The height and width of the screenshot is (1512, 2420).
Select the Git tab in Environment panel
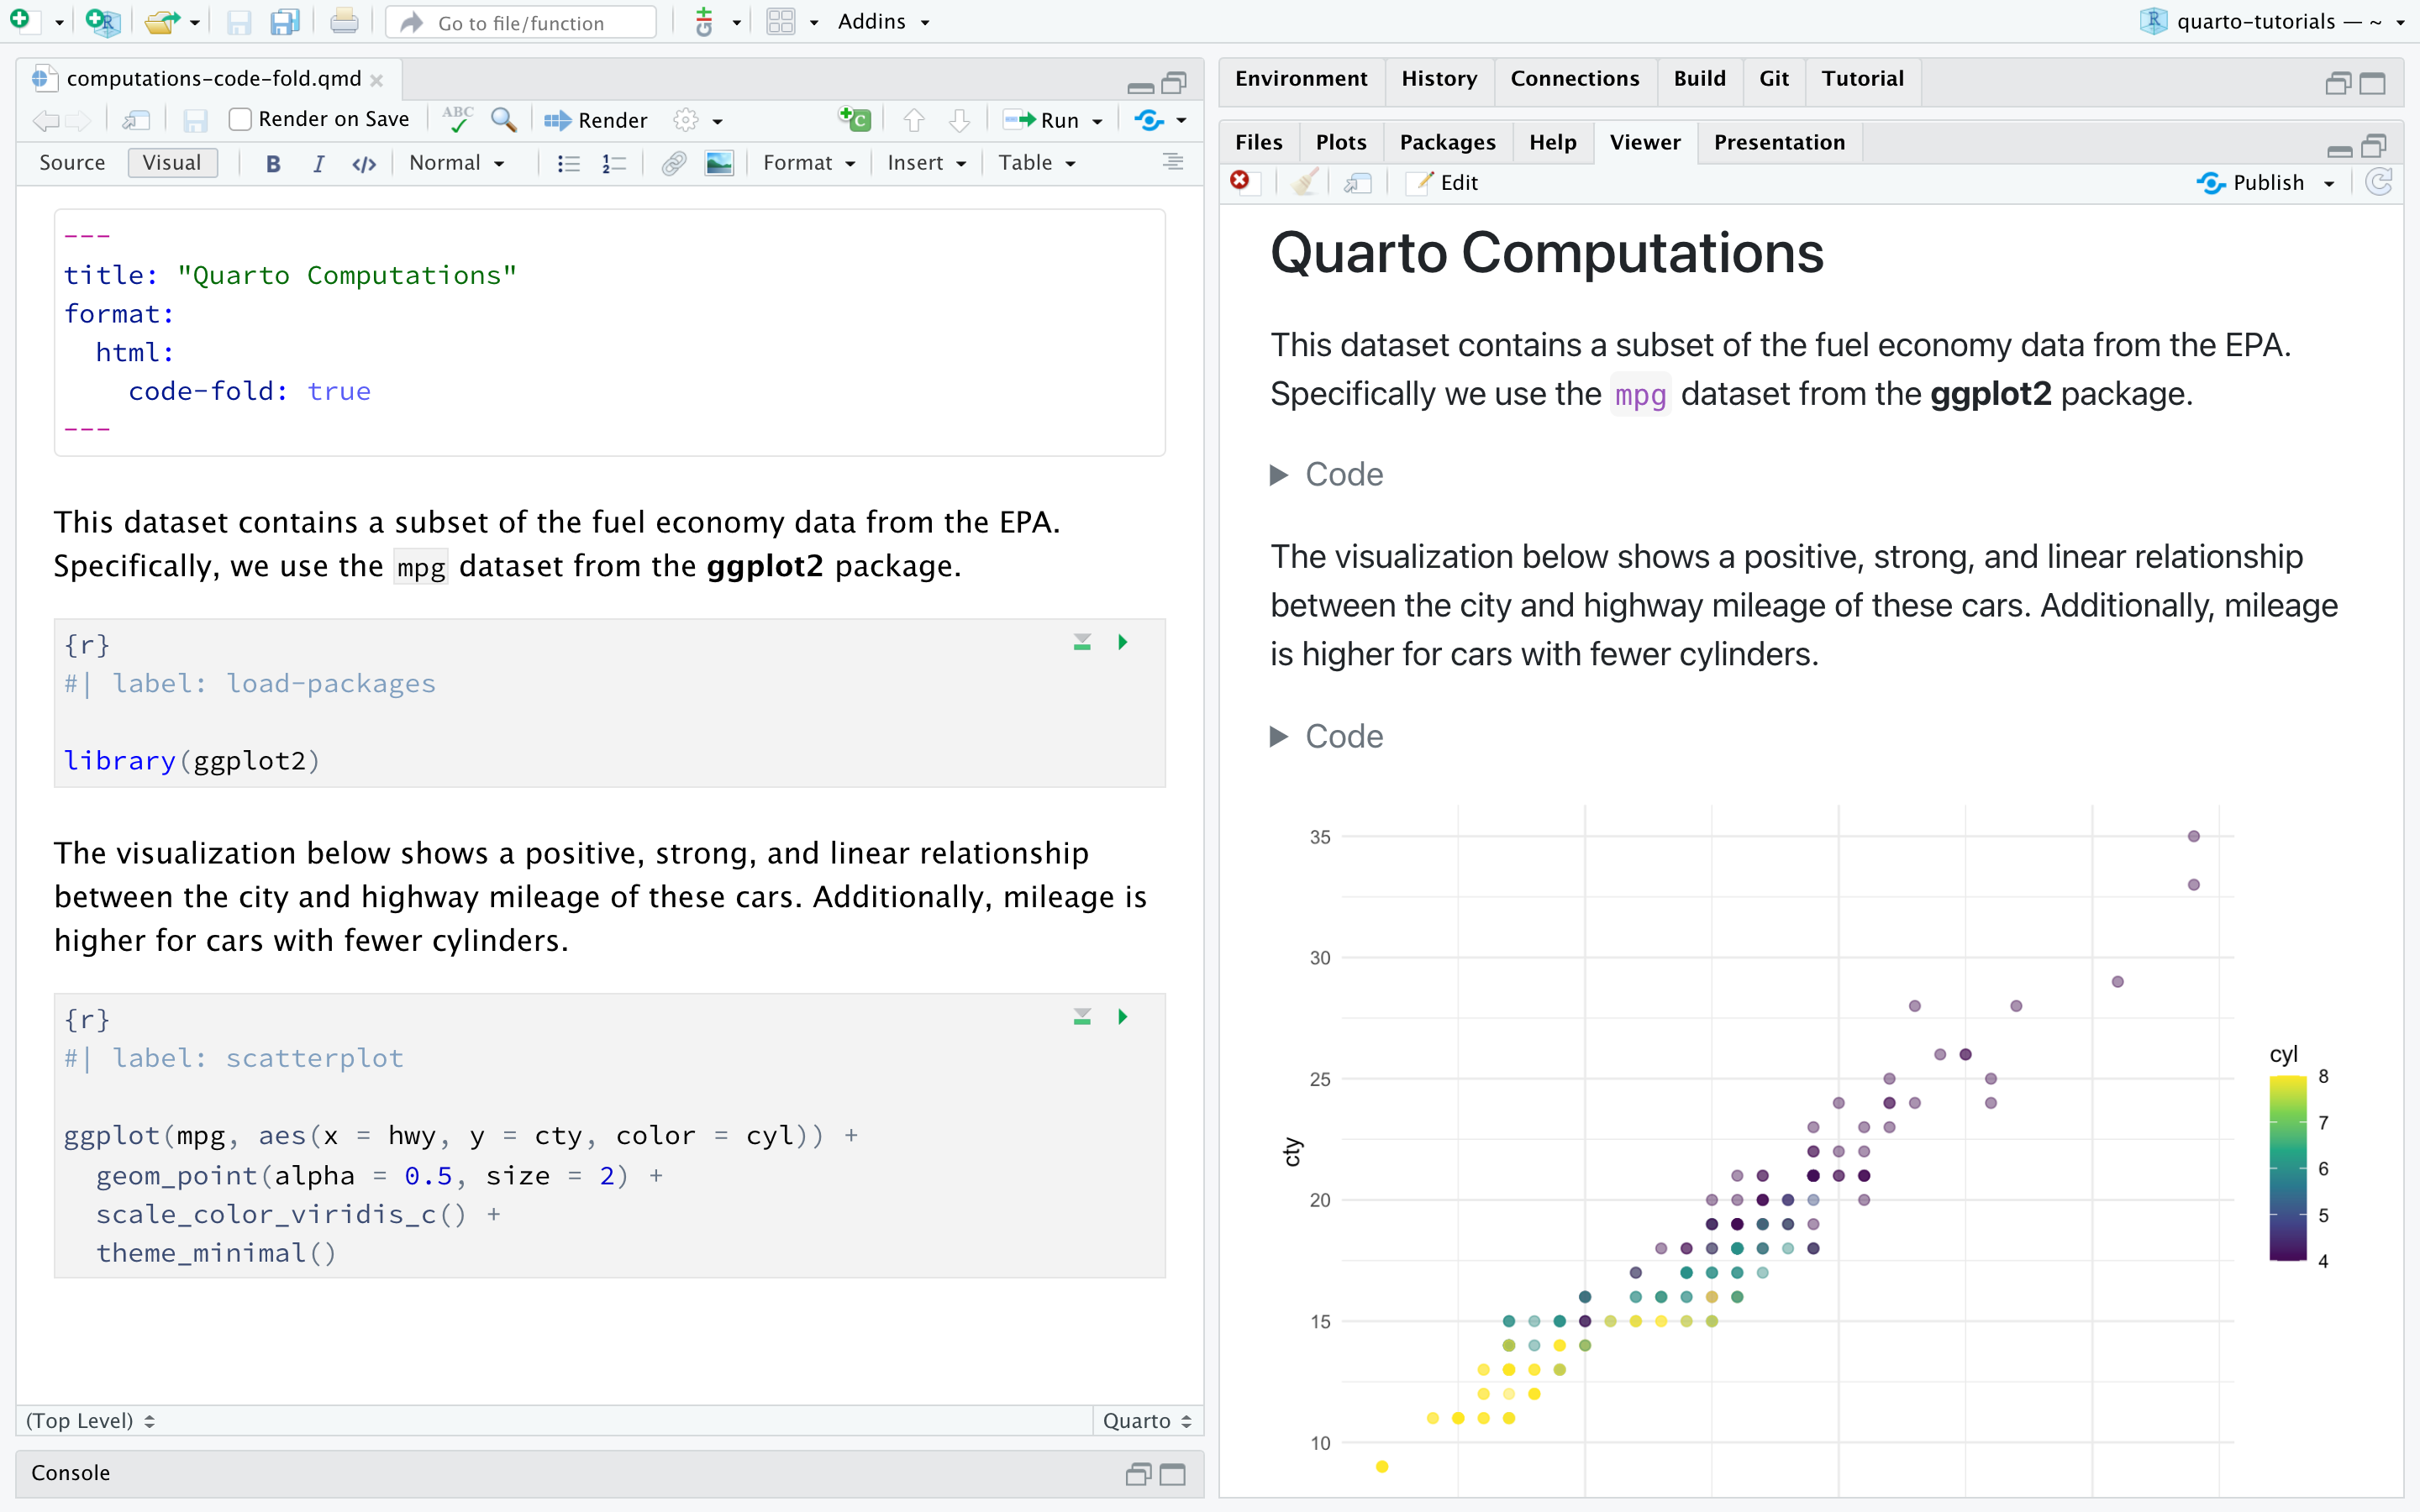coord(1774,76)
